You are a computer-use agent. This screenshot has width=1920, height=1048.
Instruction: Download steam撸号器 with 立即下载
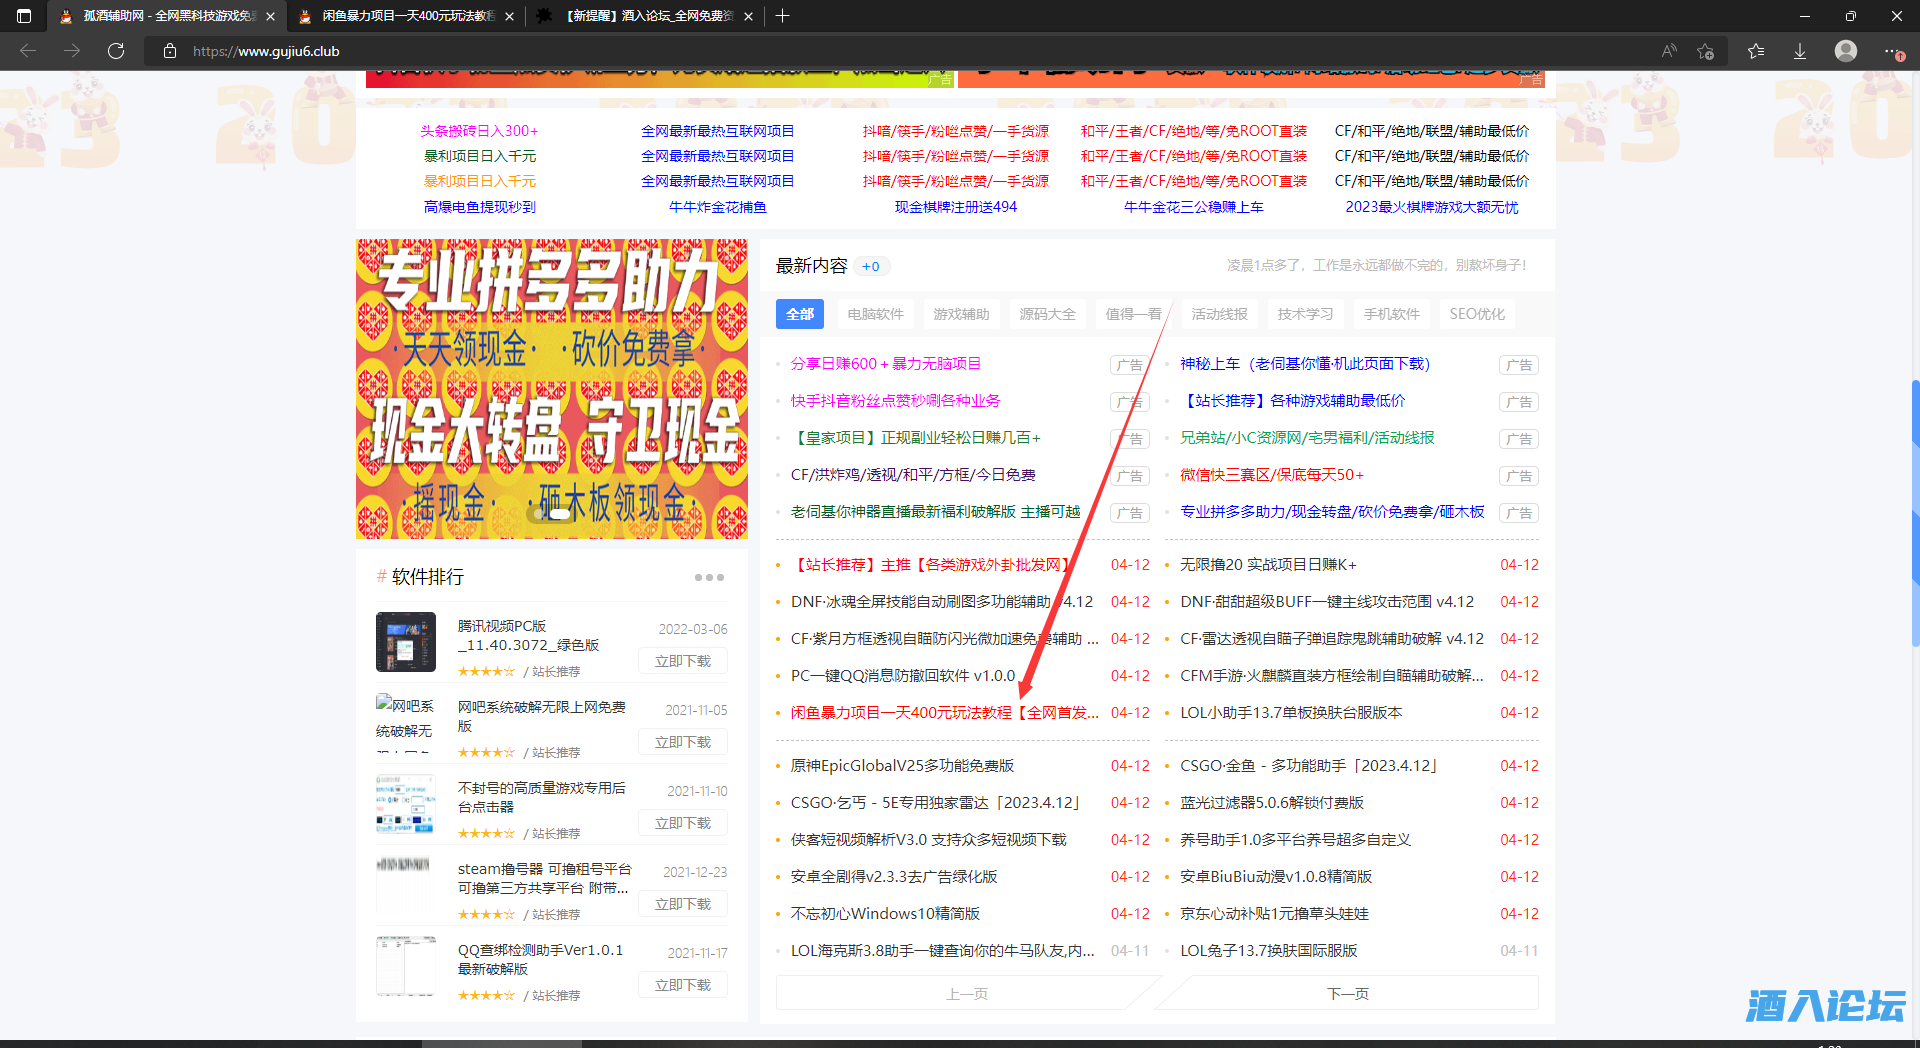point(683,904)
